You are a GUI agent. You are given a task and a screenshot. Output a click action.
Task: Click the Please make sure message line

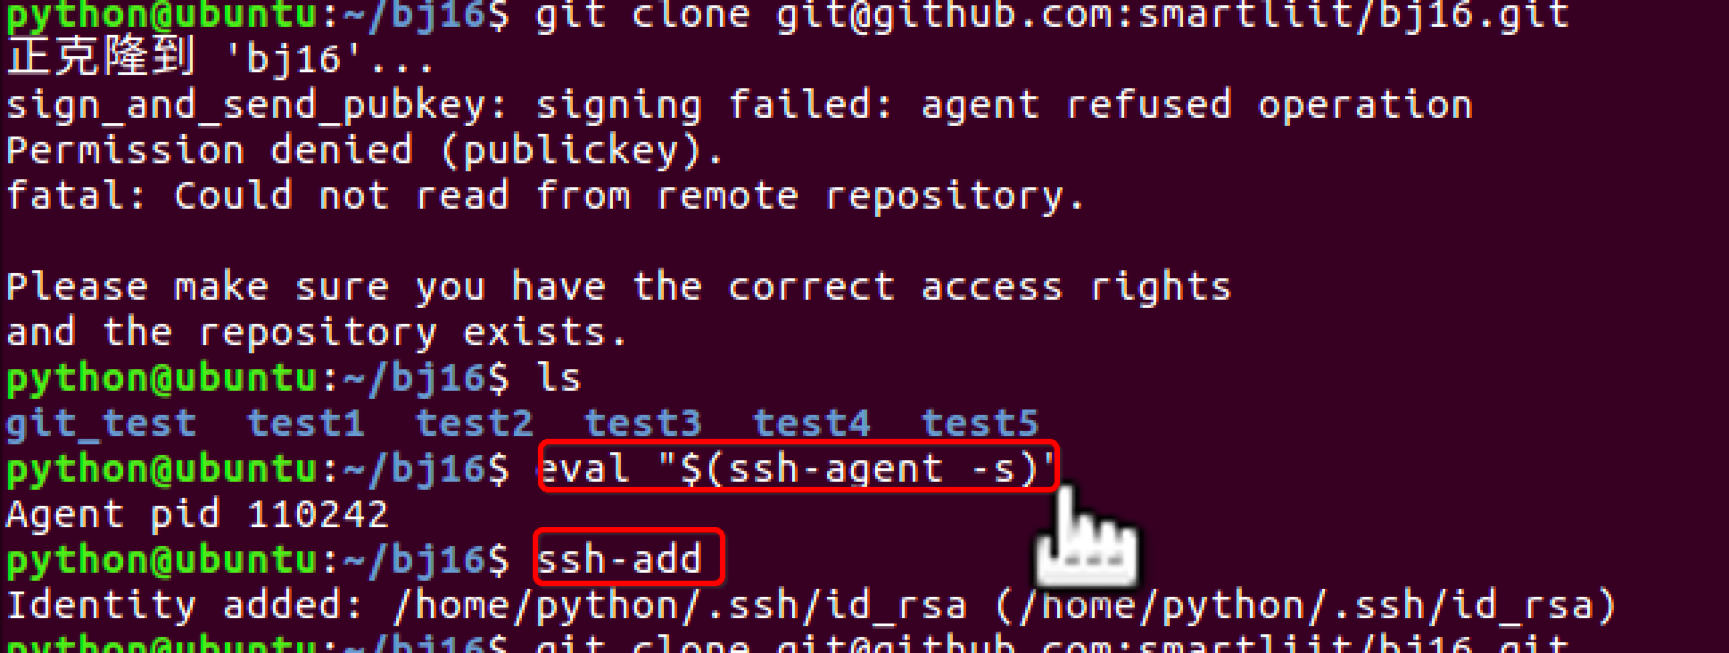618,287
